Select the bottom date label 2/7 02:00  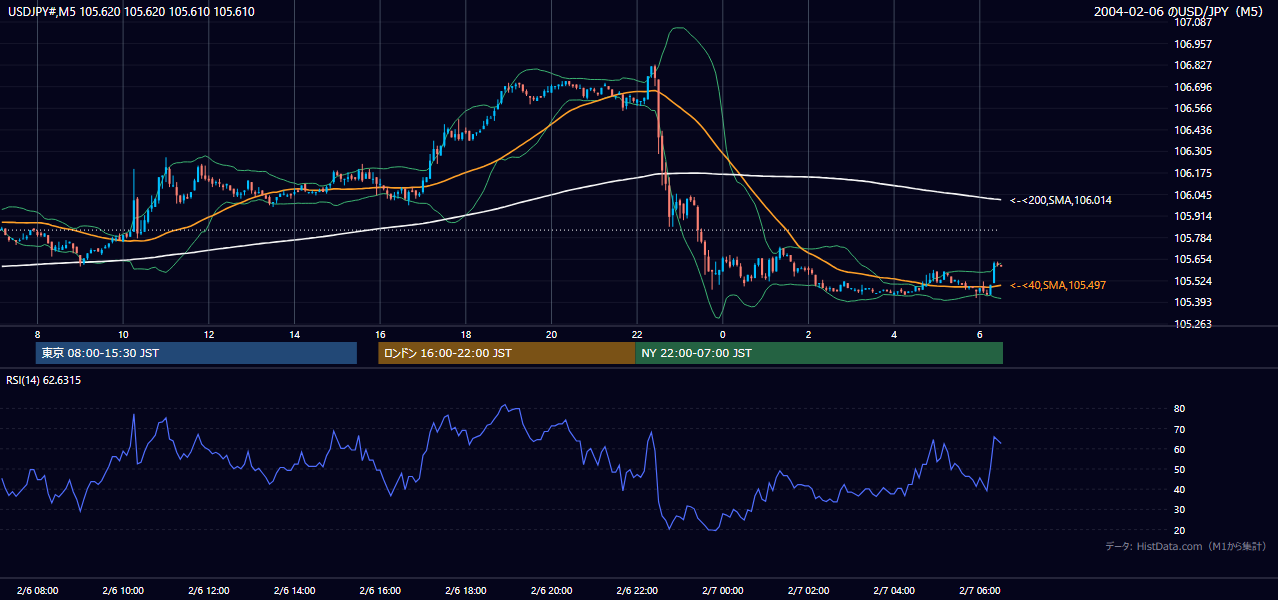pos(808,591)
